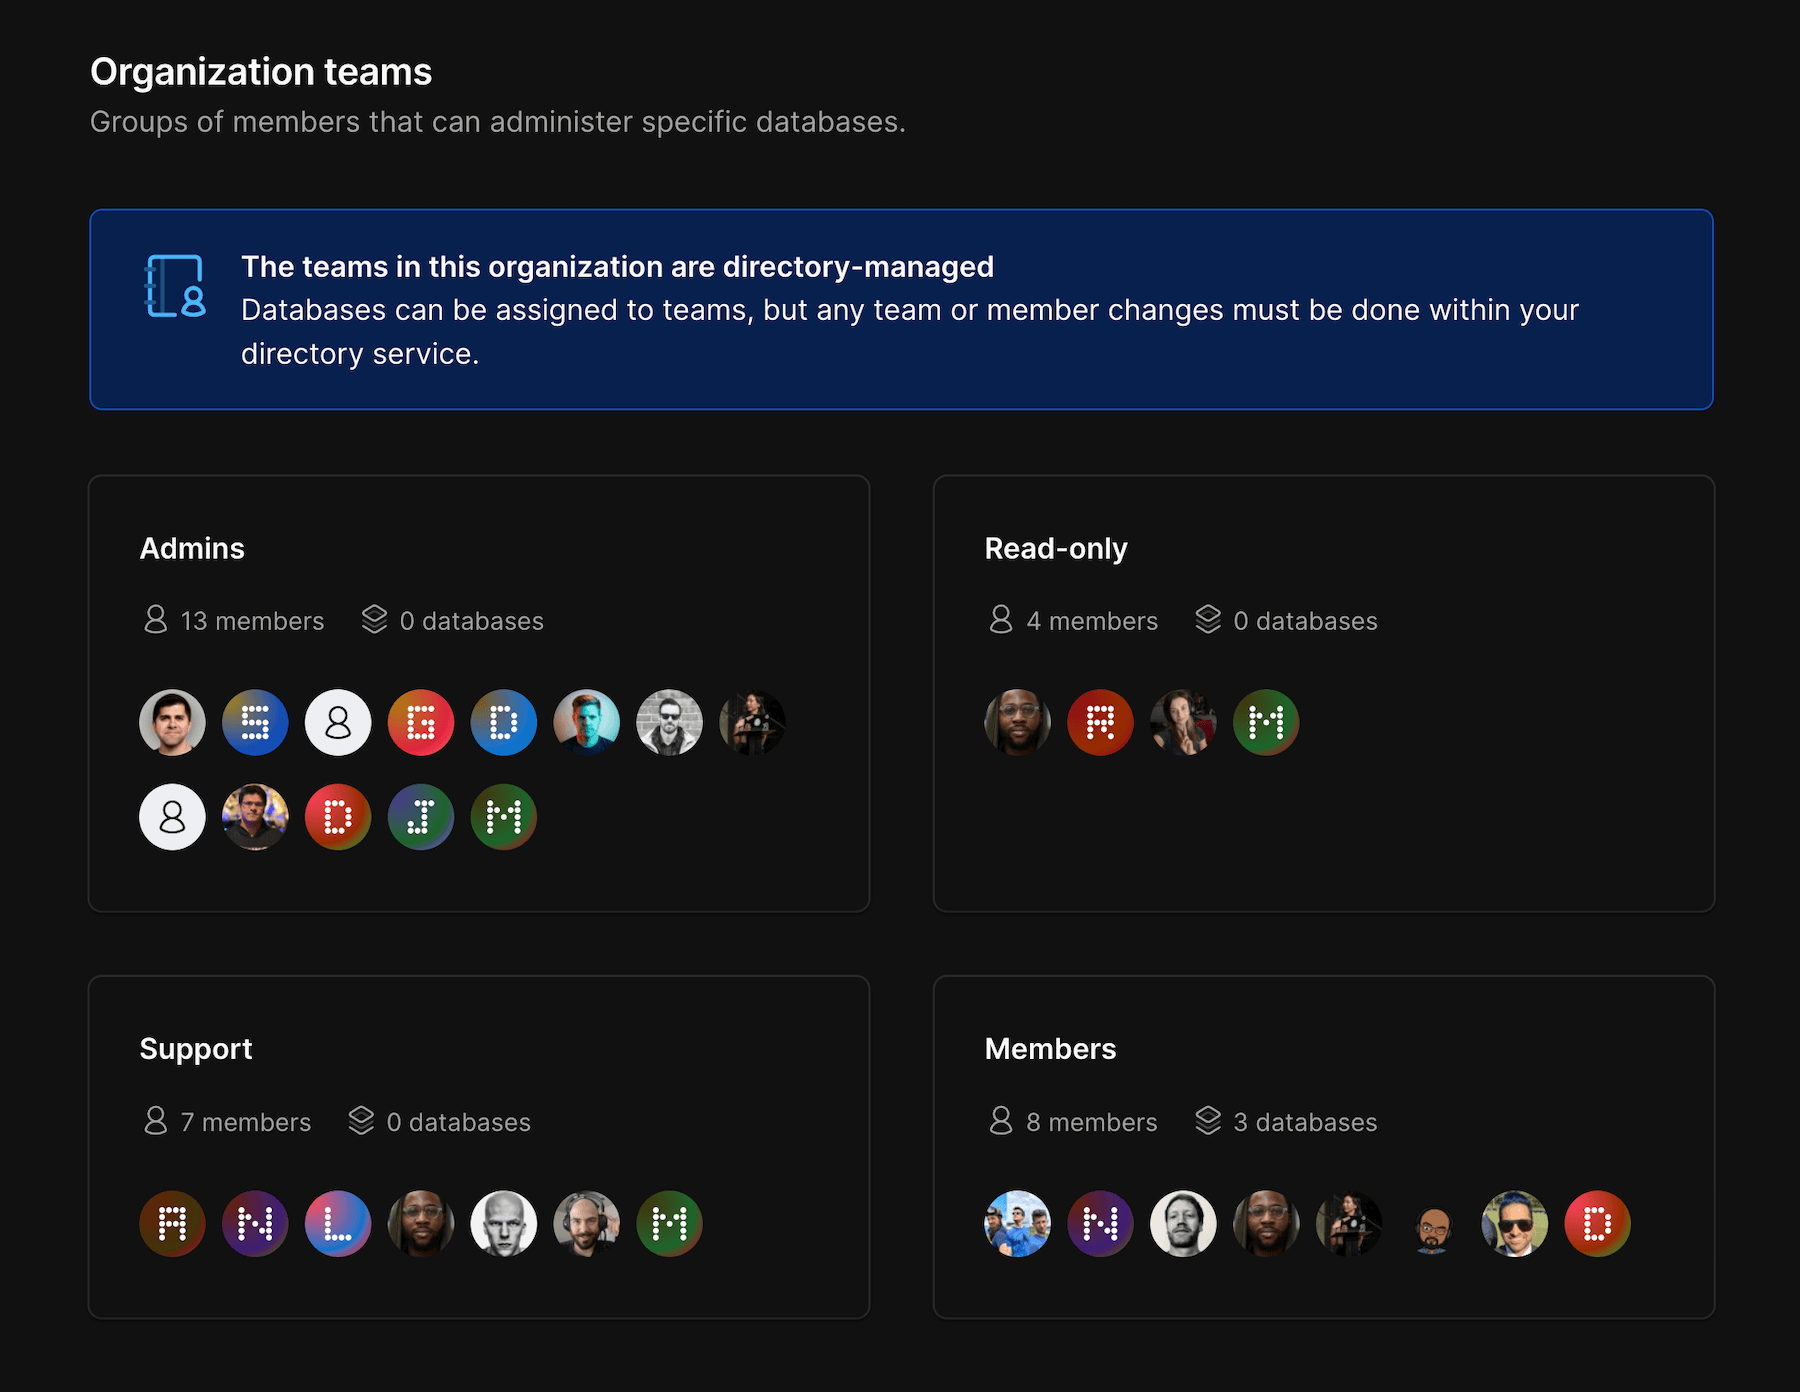Click the red D avatar in Members
The height and width of the screenshot is (1392, 1800).
tap(1596, 1222)
